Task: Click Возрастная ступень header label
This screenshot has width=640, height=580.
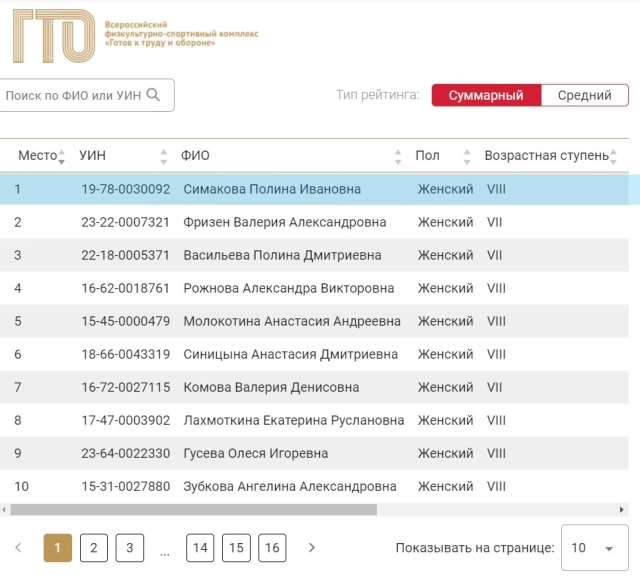Action: click(x=547, y=156)
